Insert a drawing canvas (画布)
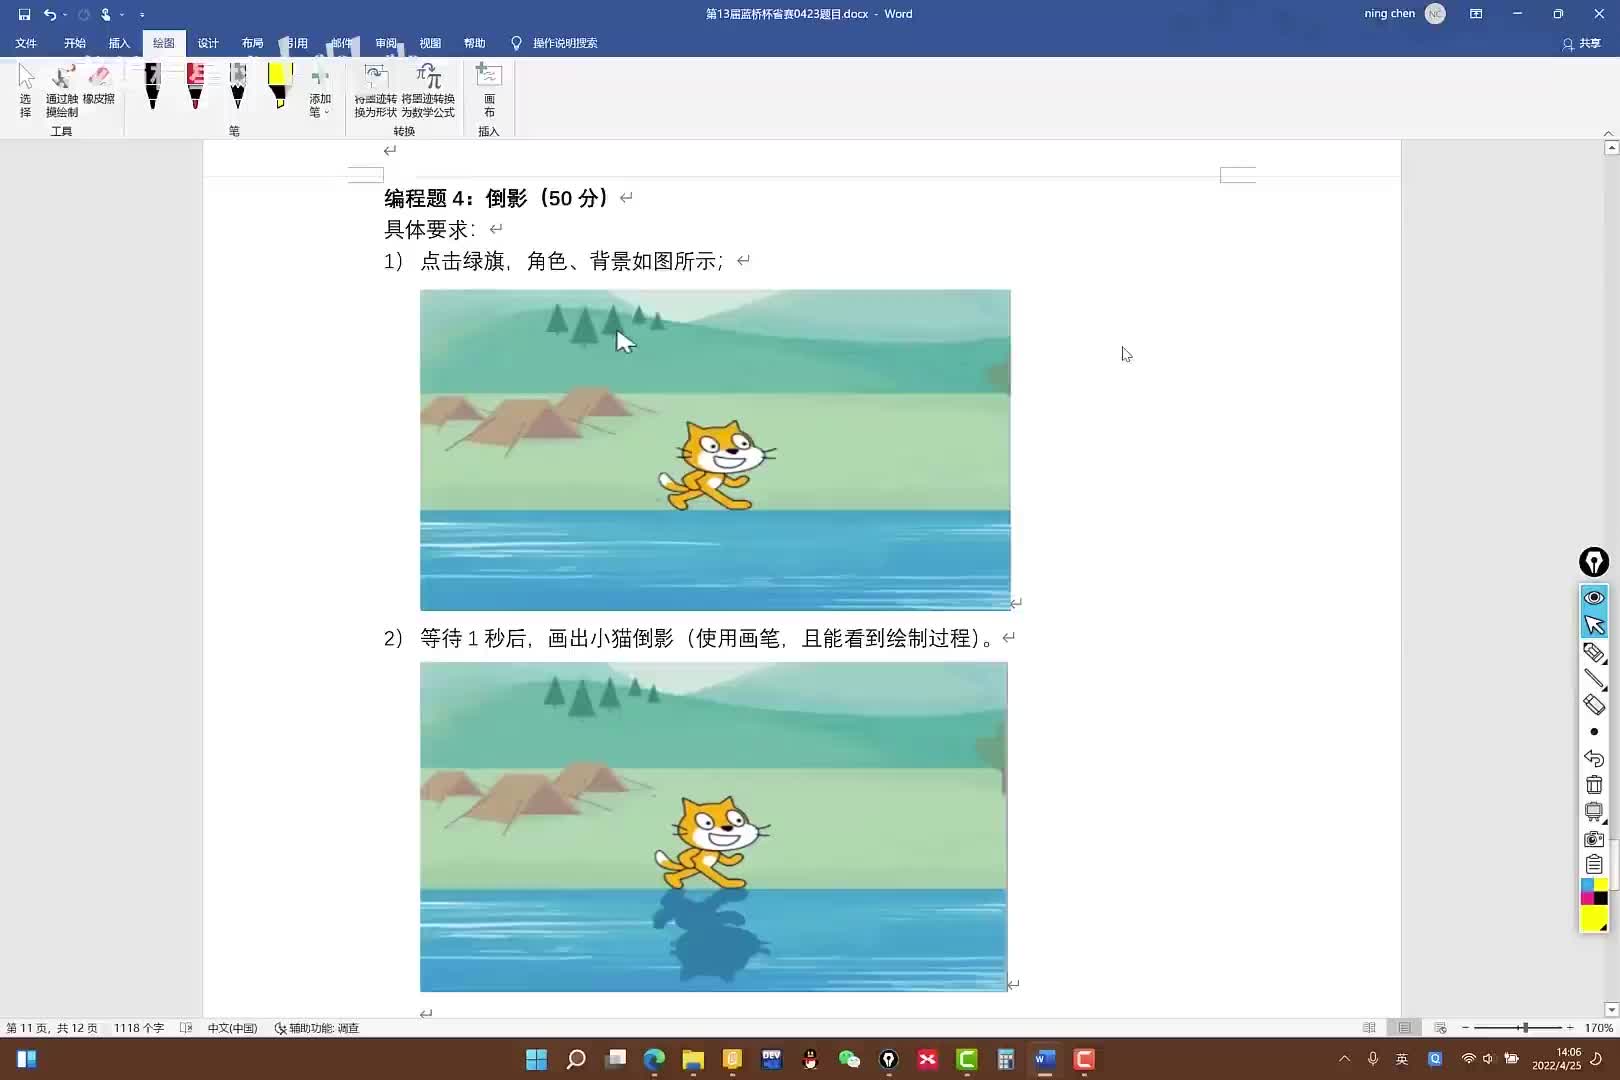The width and height of the screenshot is (1620, 1080). point(489,91)
